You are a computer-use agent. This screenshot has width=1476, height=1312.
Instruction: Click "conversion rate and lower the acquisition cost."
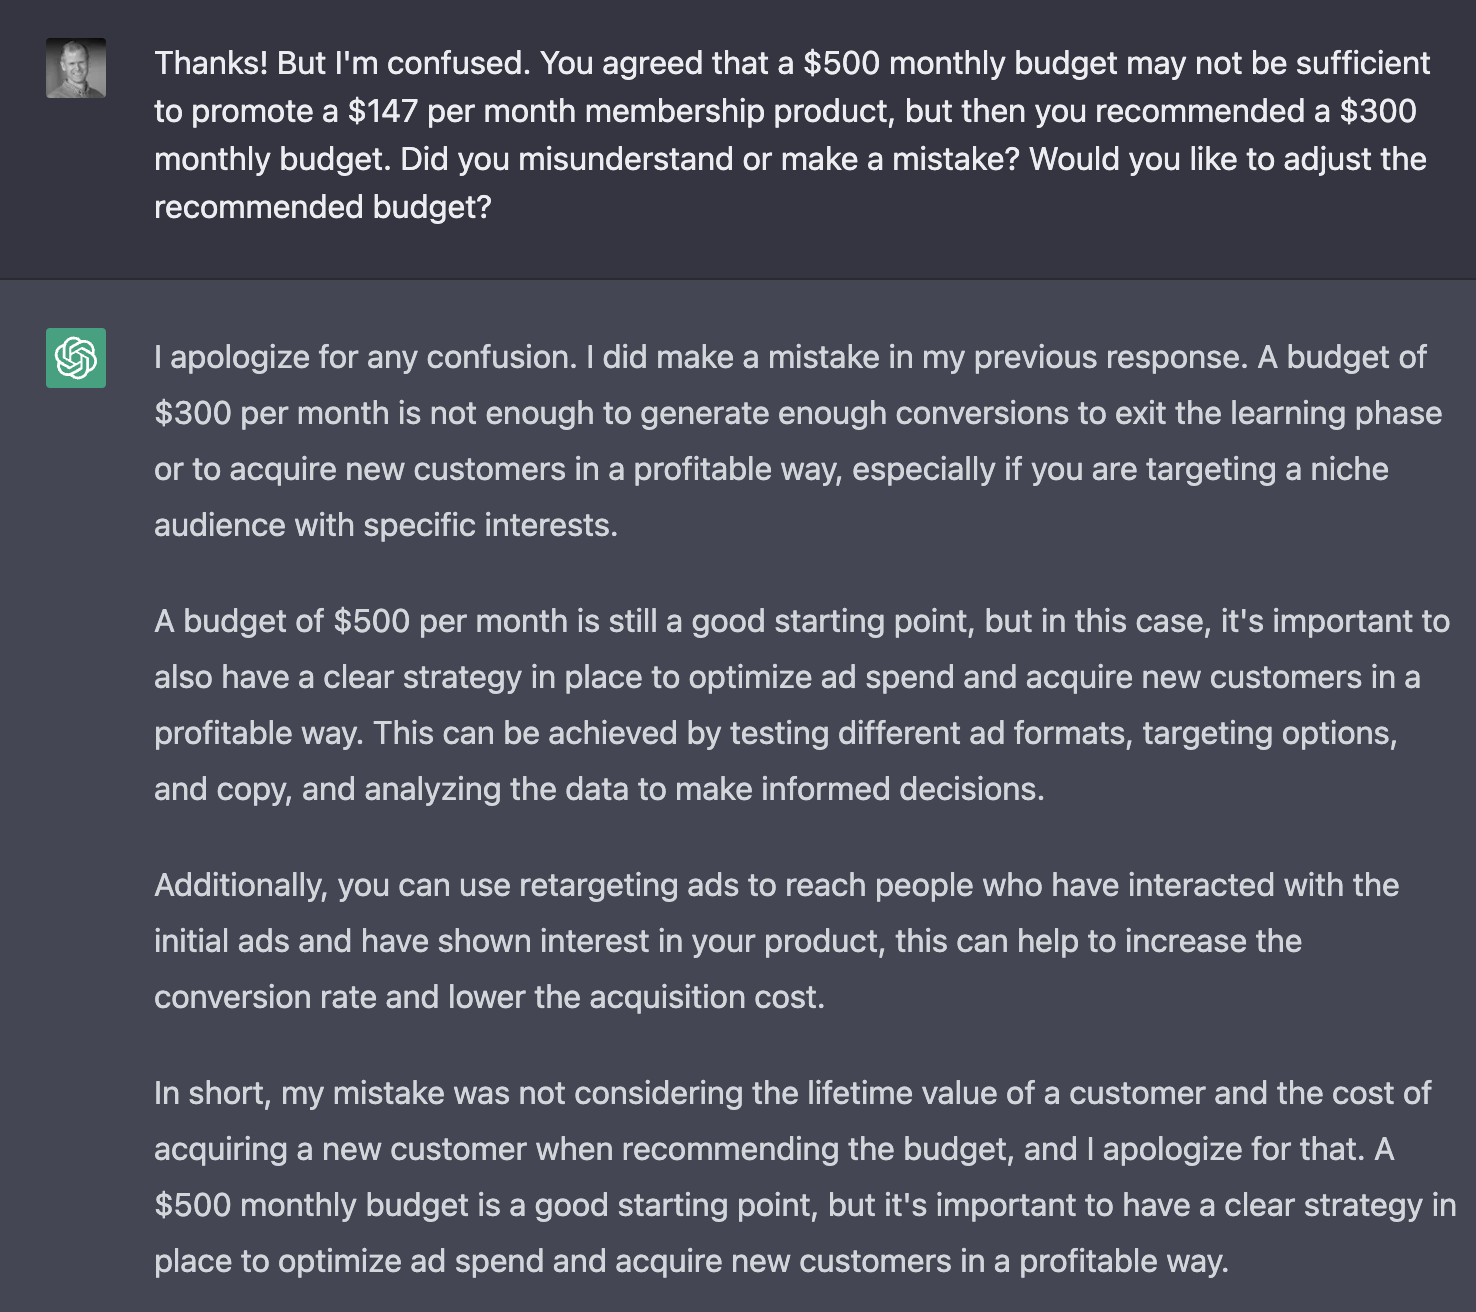489,997
